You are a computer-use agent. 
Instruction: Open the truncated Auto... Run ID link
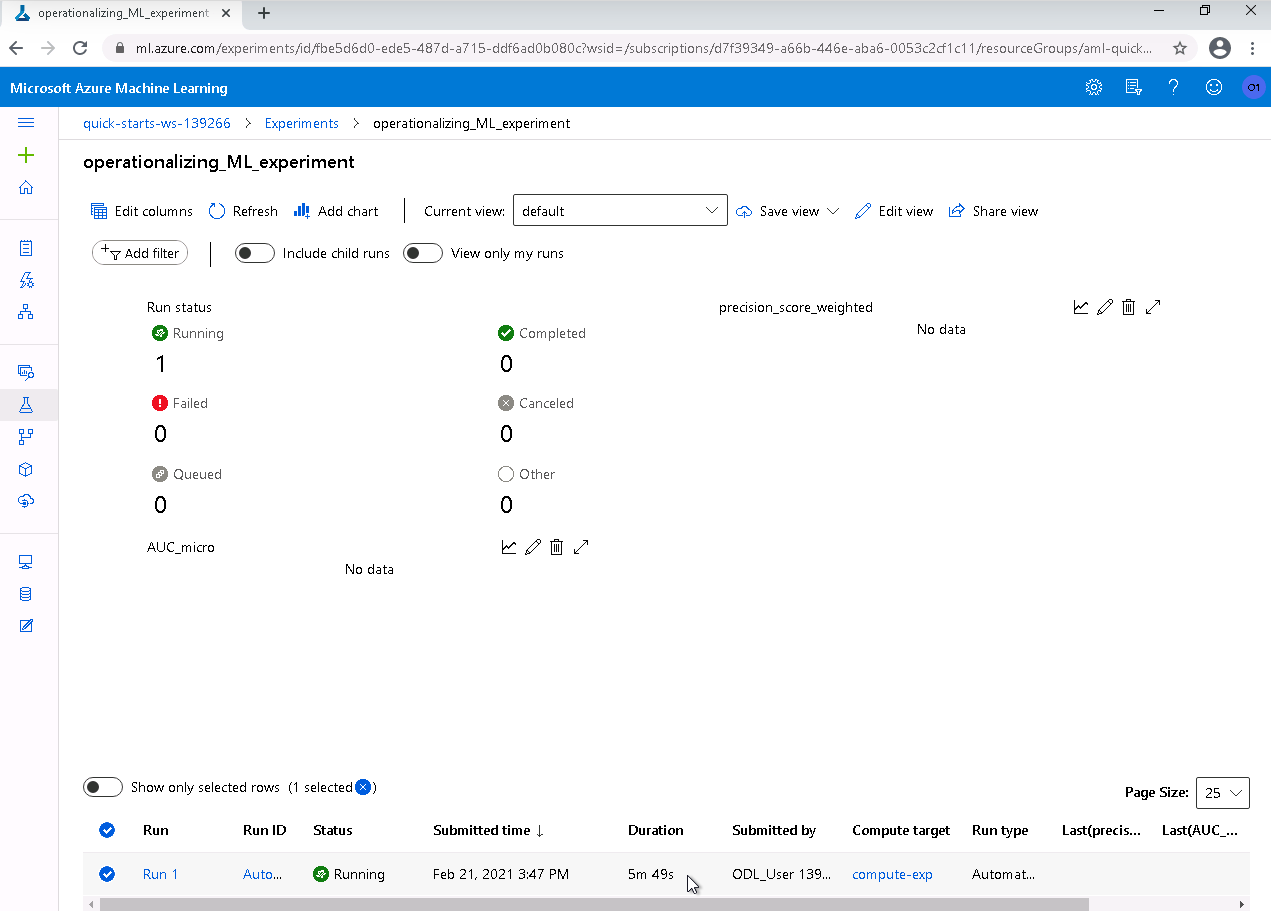[x=264, y=874]
